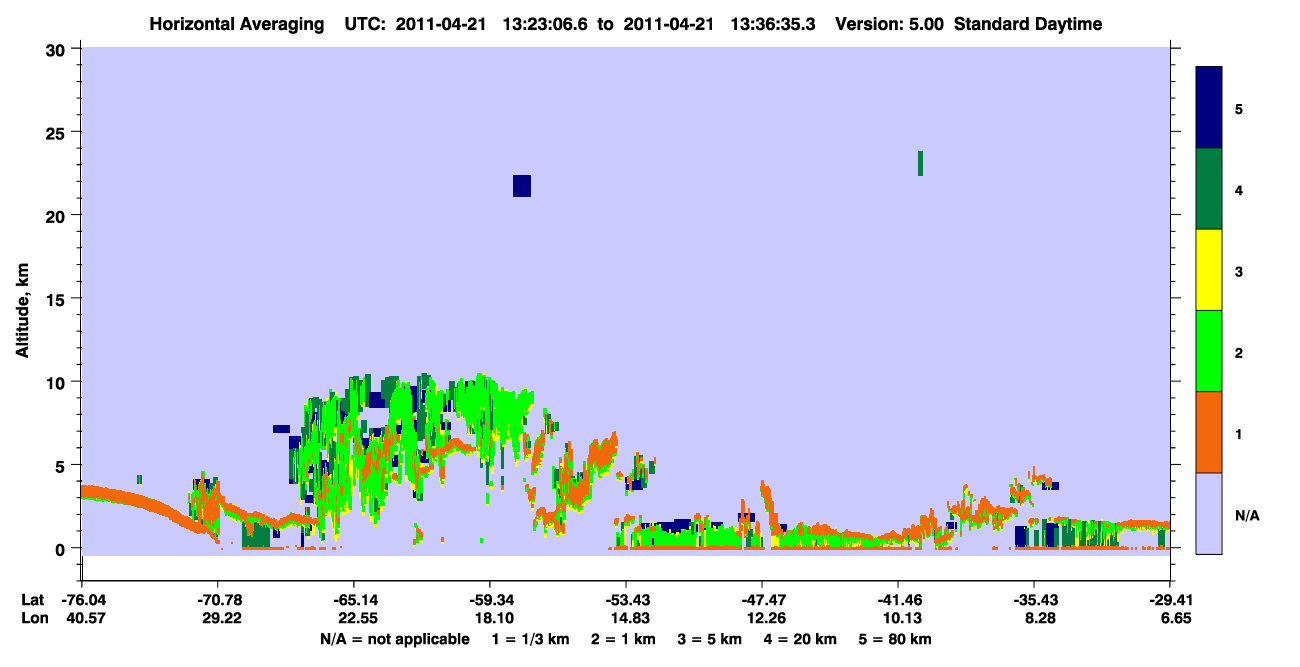Click the y-axis tick label 15
The width and height of the screenshot is (1300, 667).
[58, 299]
